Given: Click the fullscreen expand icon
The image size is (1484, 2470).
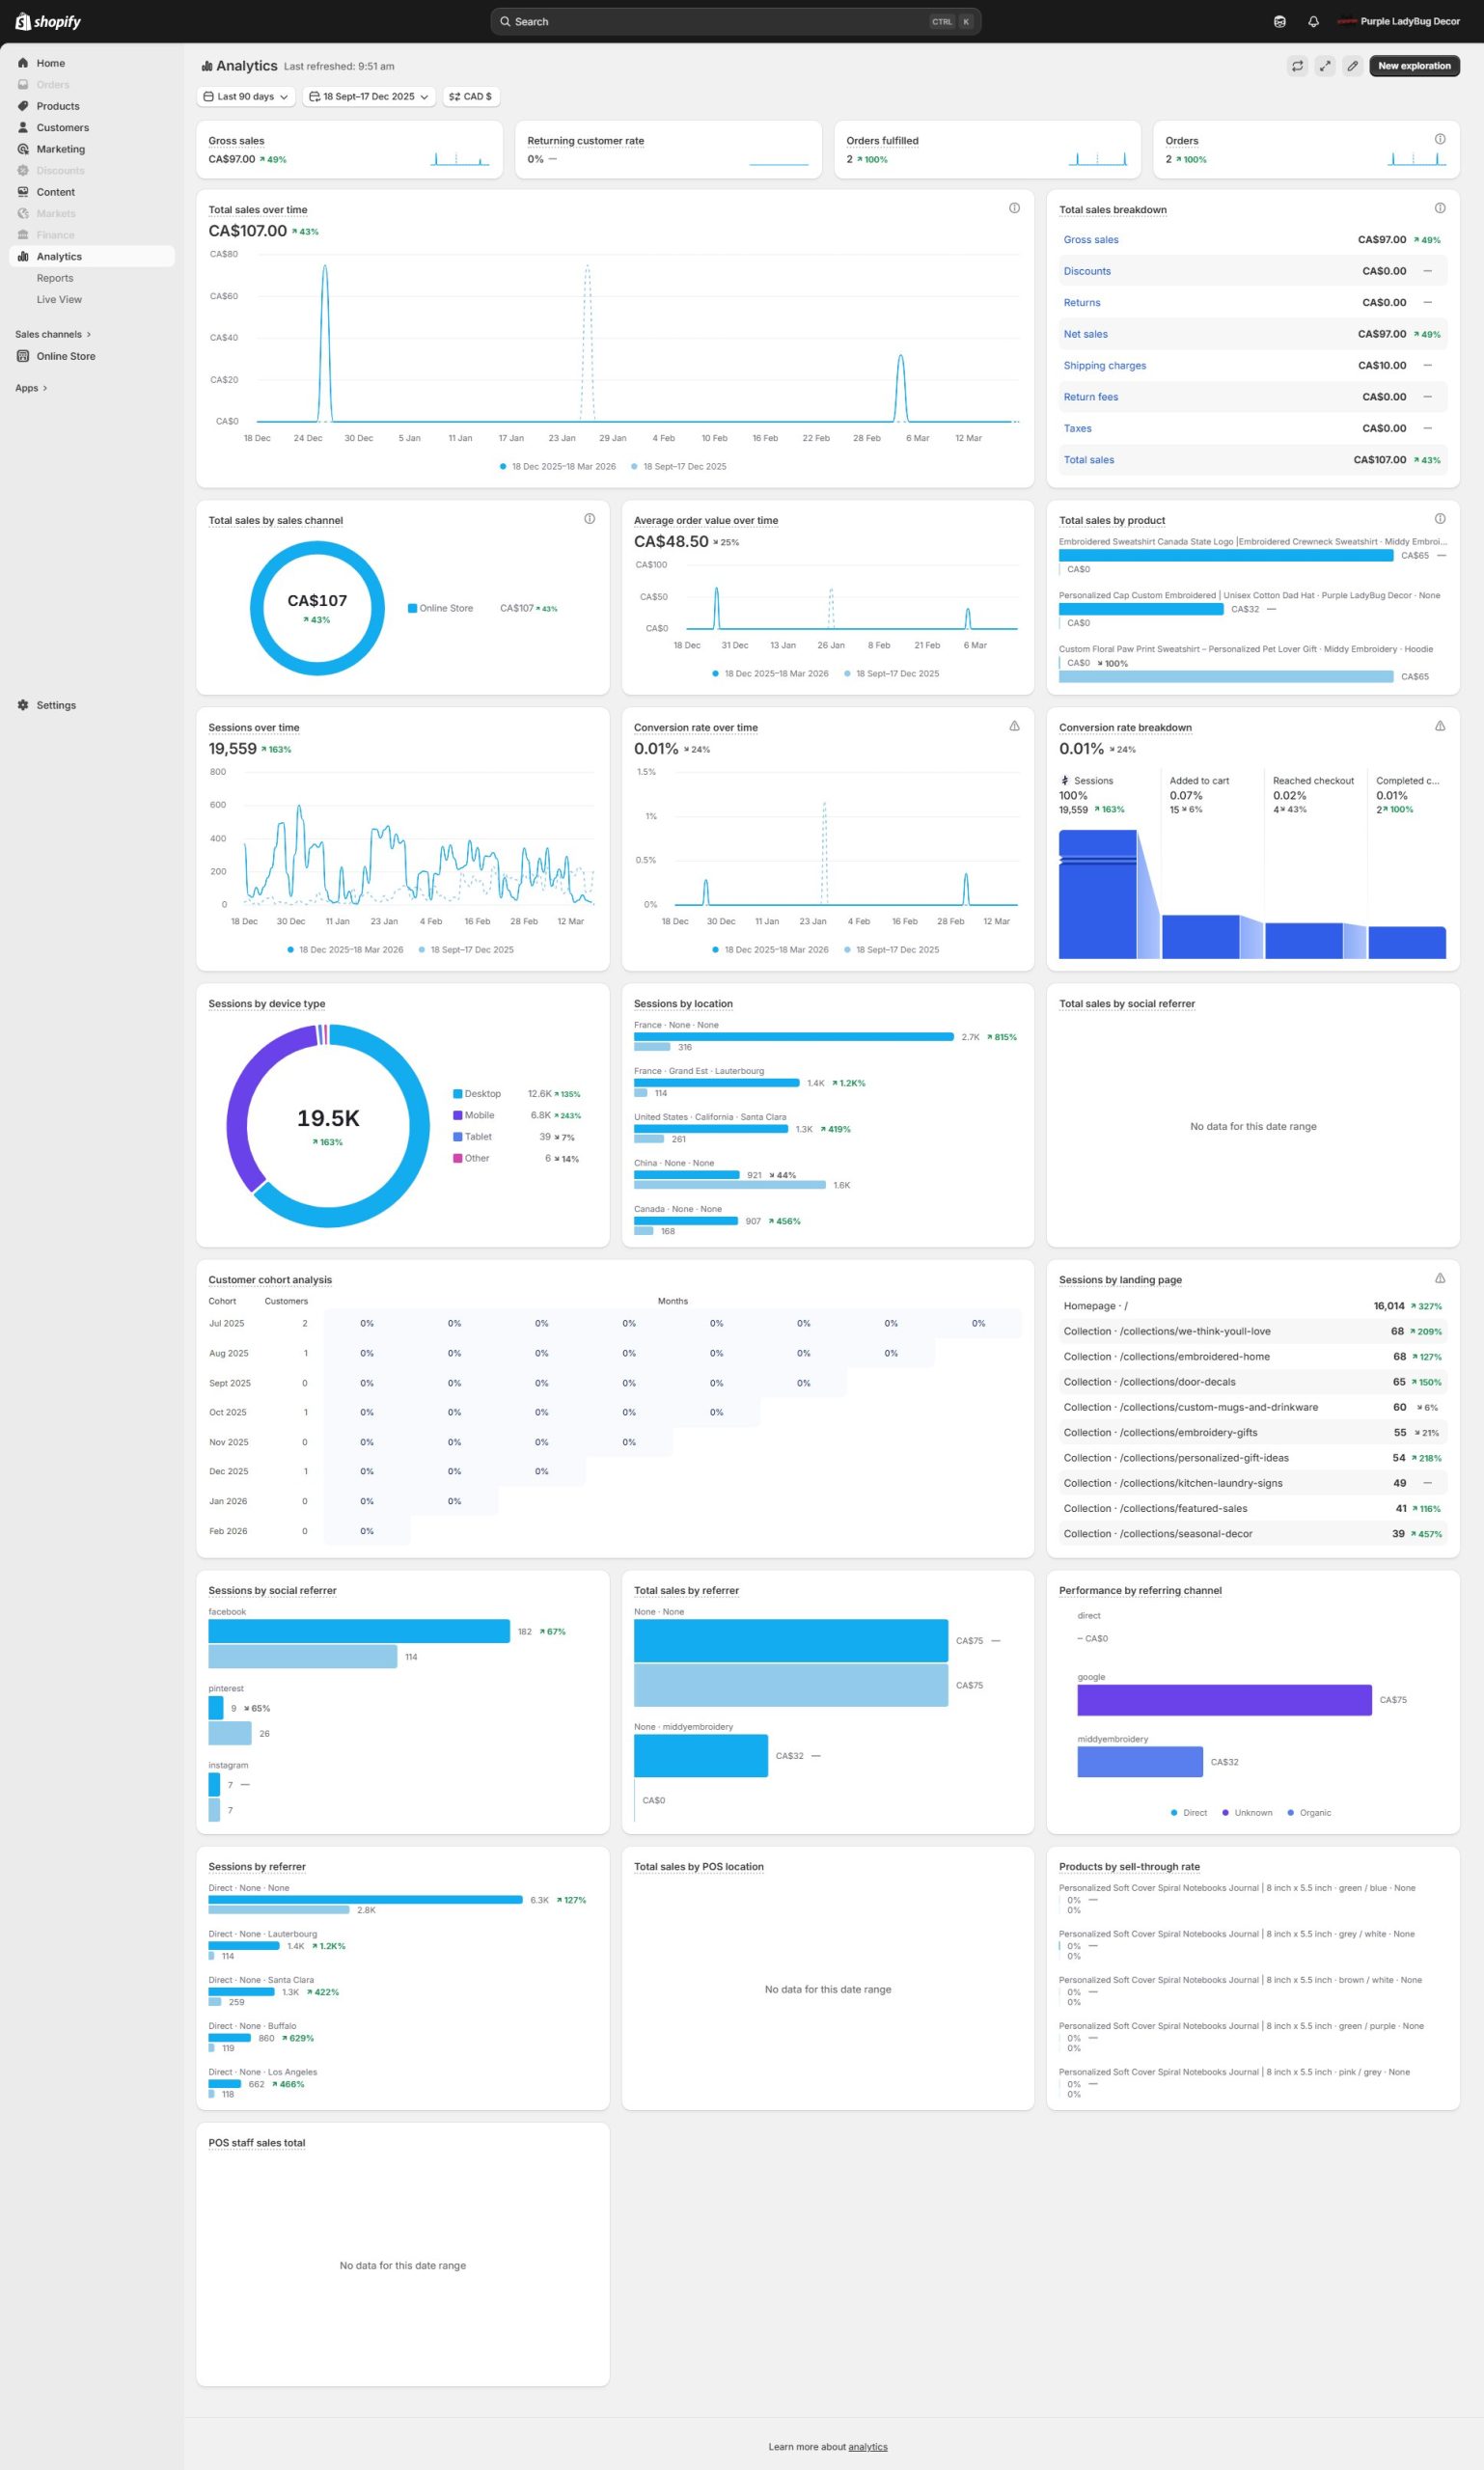Looking at the screenshot, I should pyautogui.click(x=1324, y=66).
